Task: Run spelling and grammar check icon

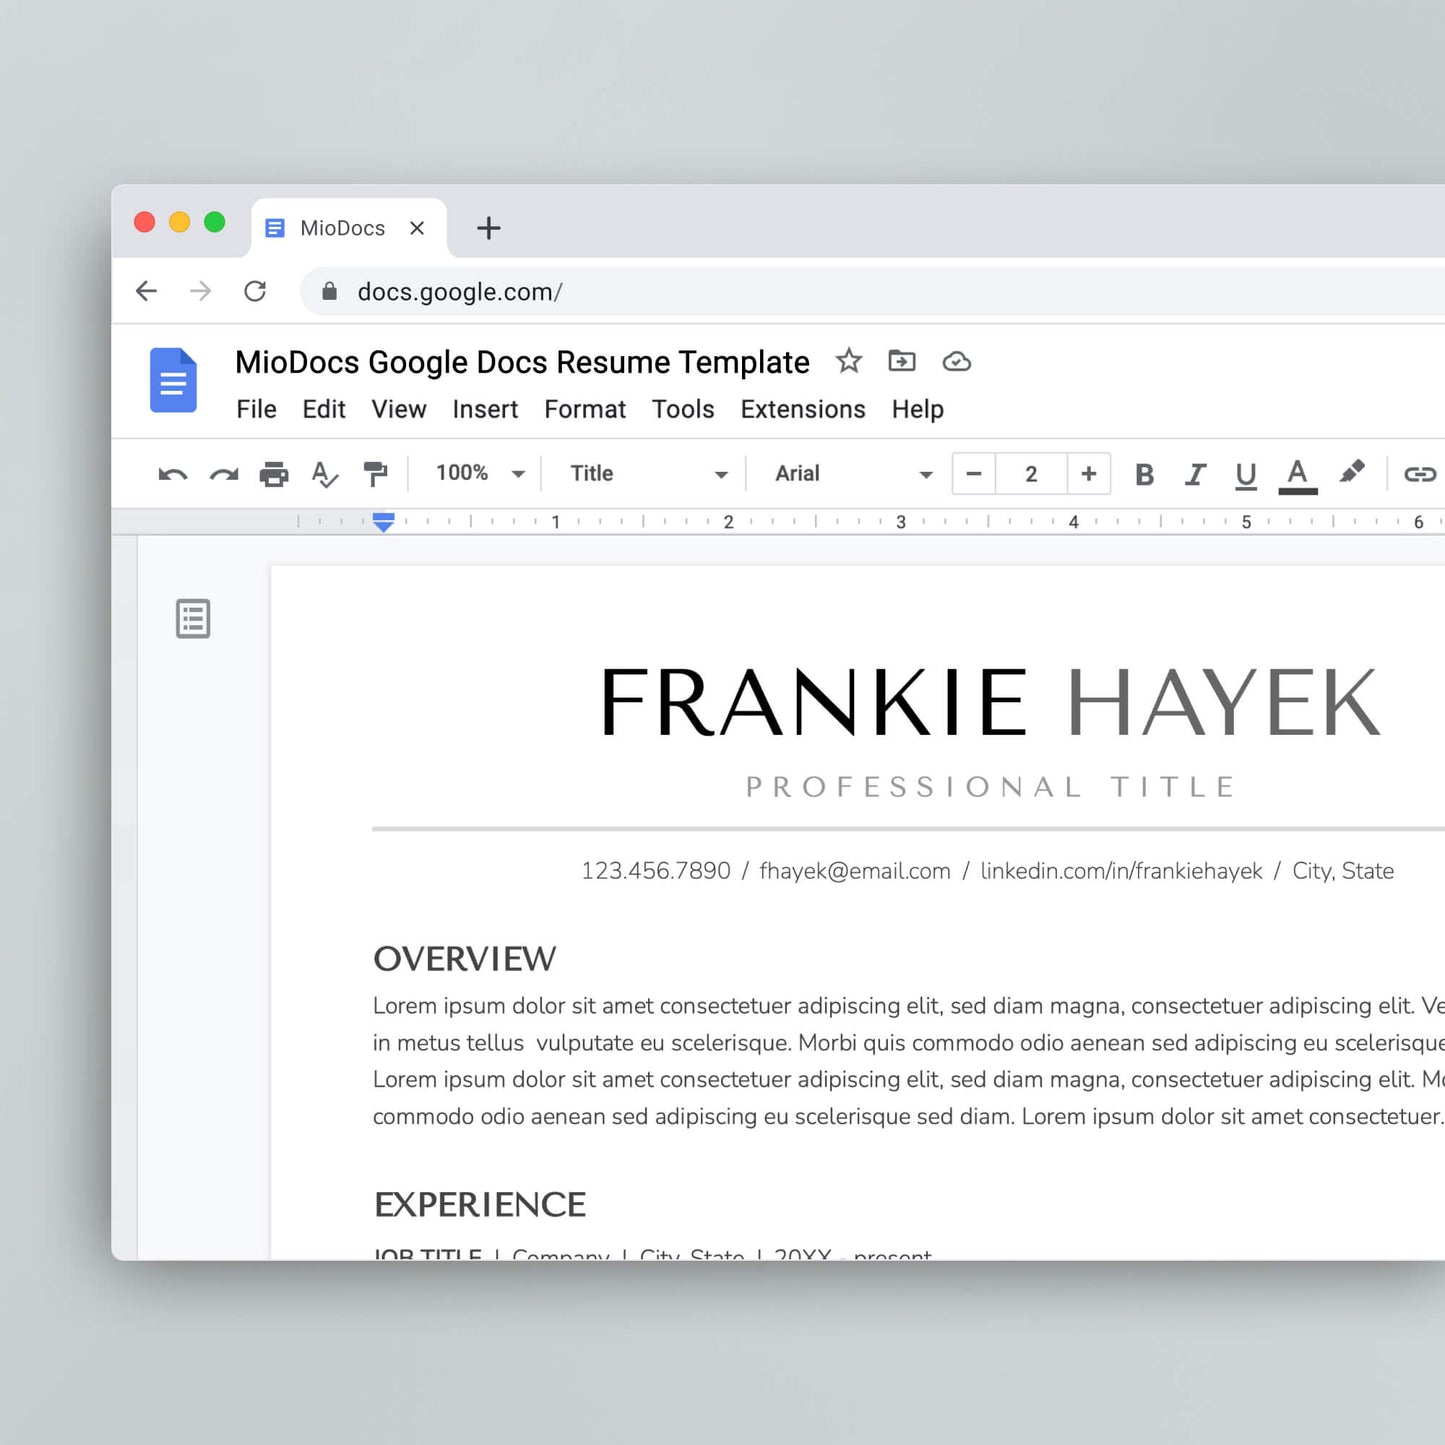Action: click(325, 474)
